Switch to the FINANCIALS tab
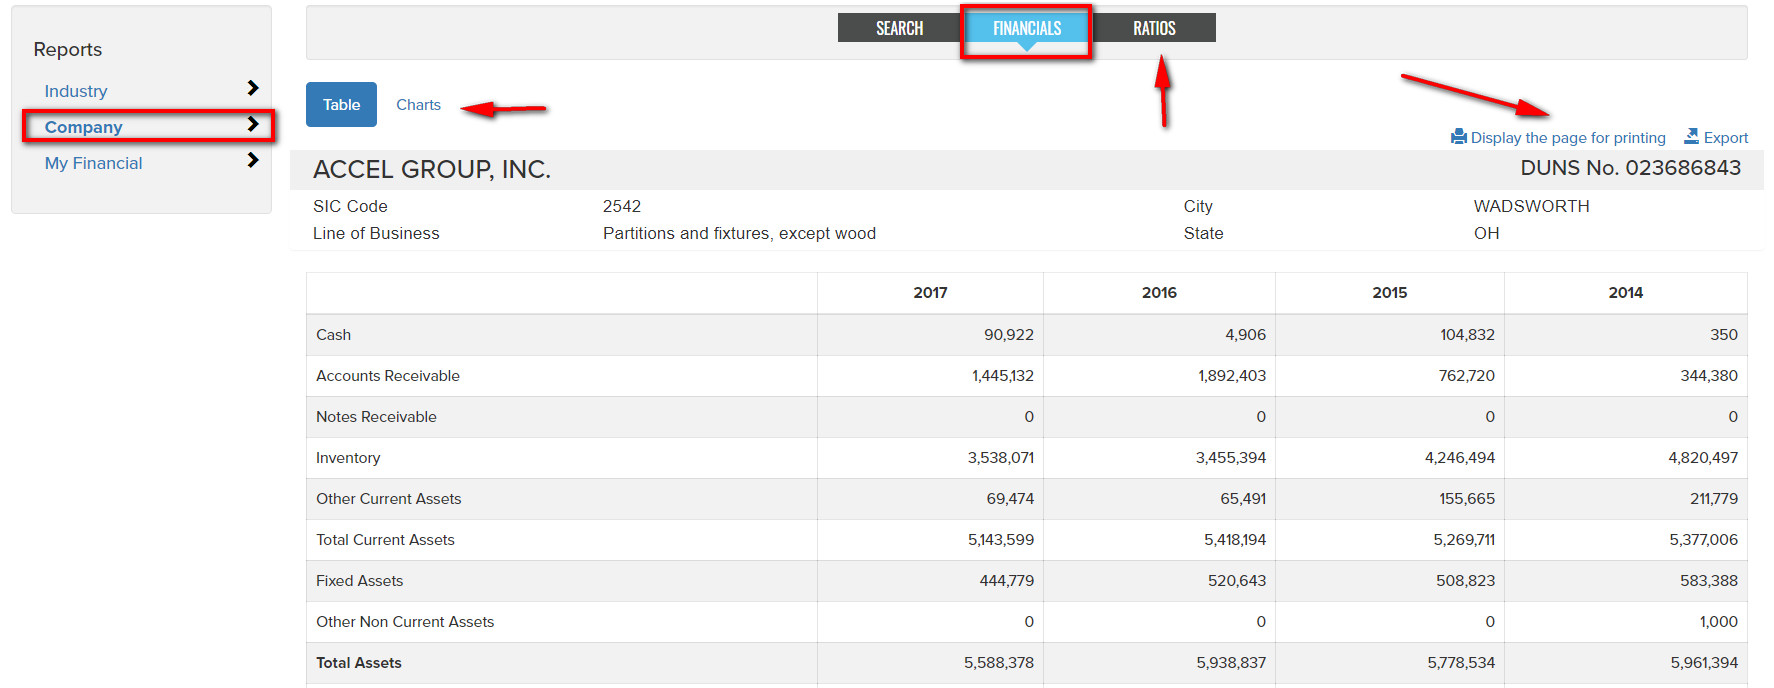 1027,28
